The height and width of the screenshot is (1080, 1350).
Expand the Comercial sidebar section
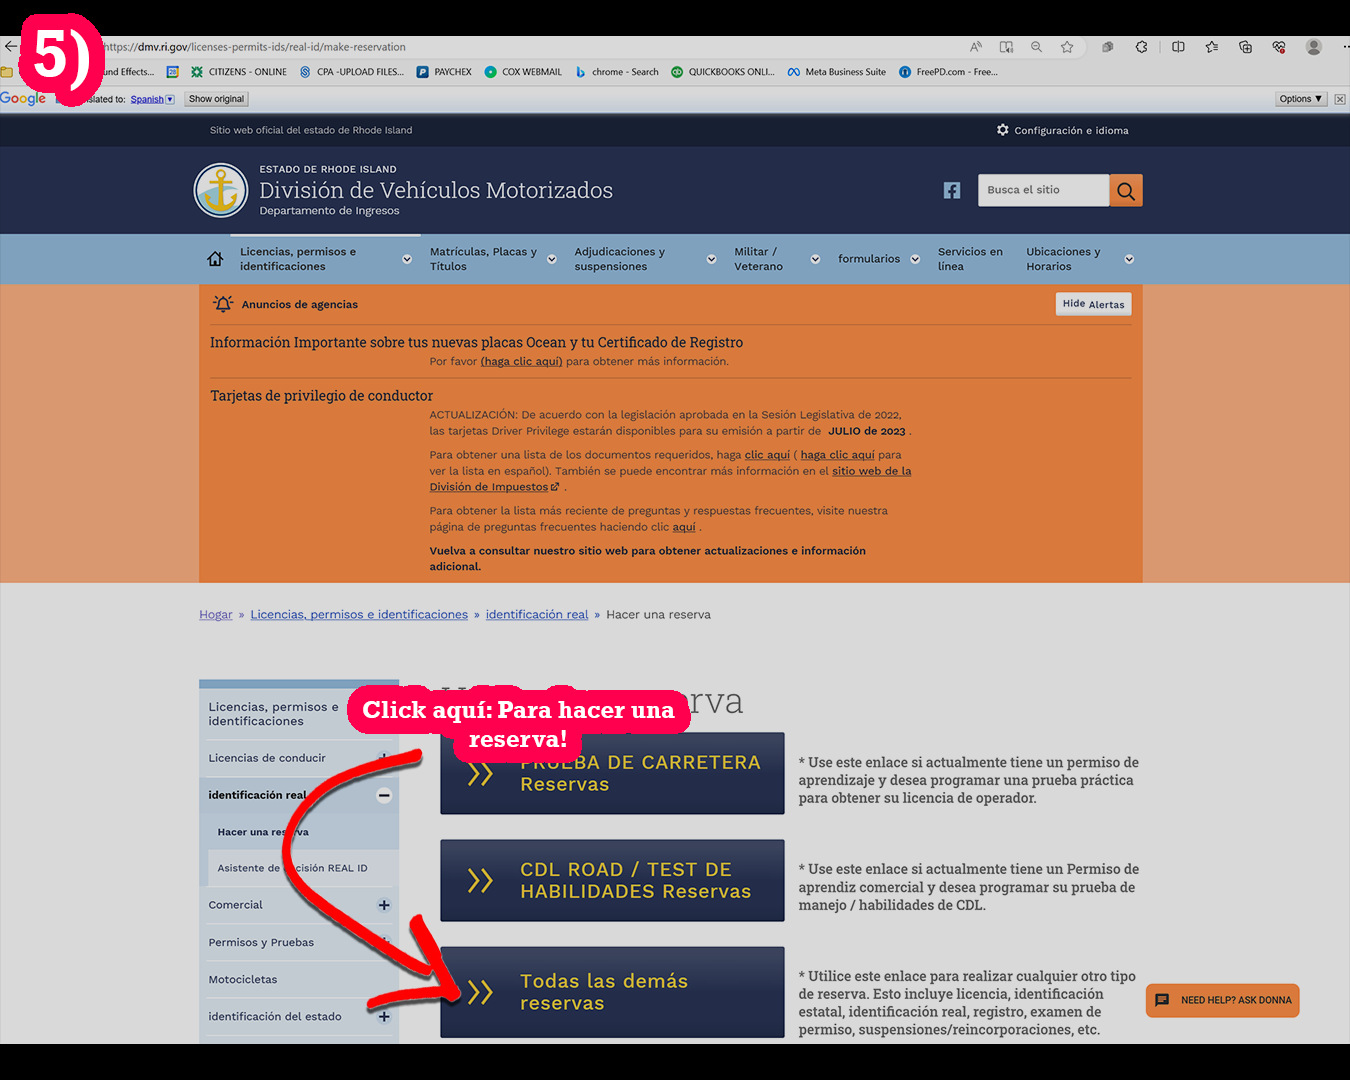point(384,905)
